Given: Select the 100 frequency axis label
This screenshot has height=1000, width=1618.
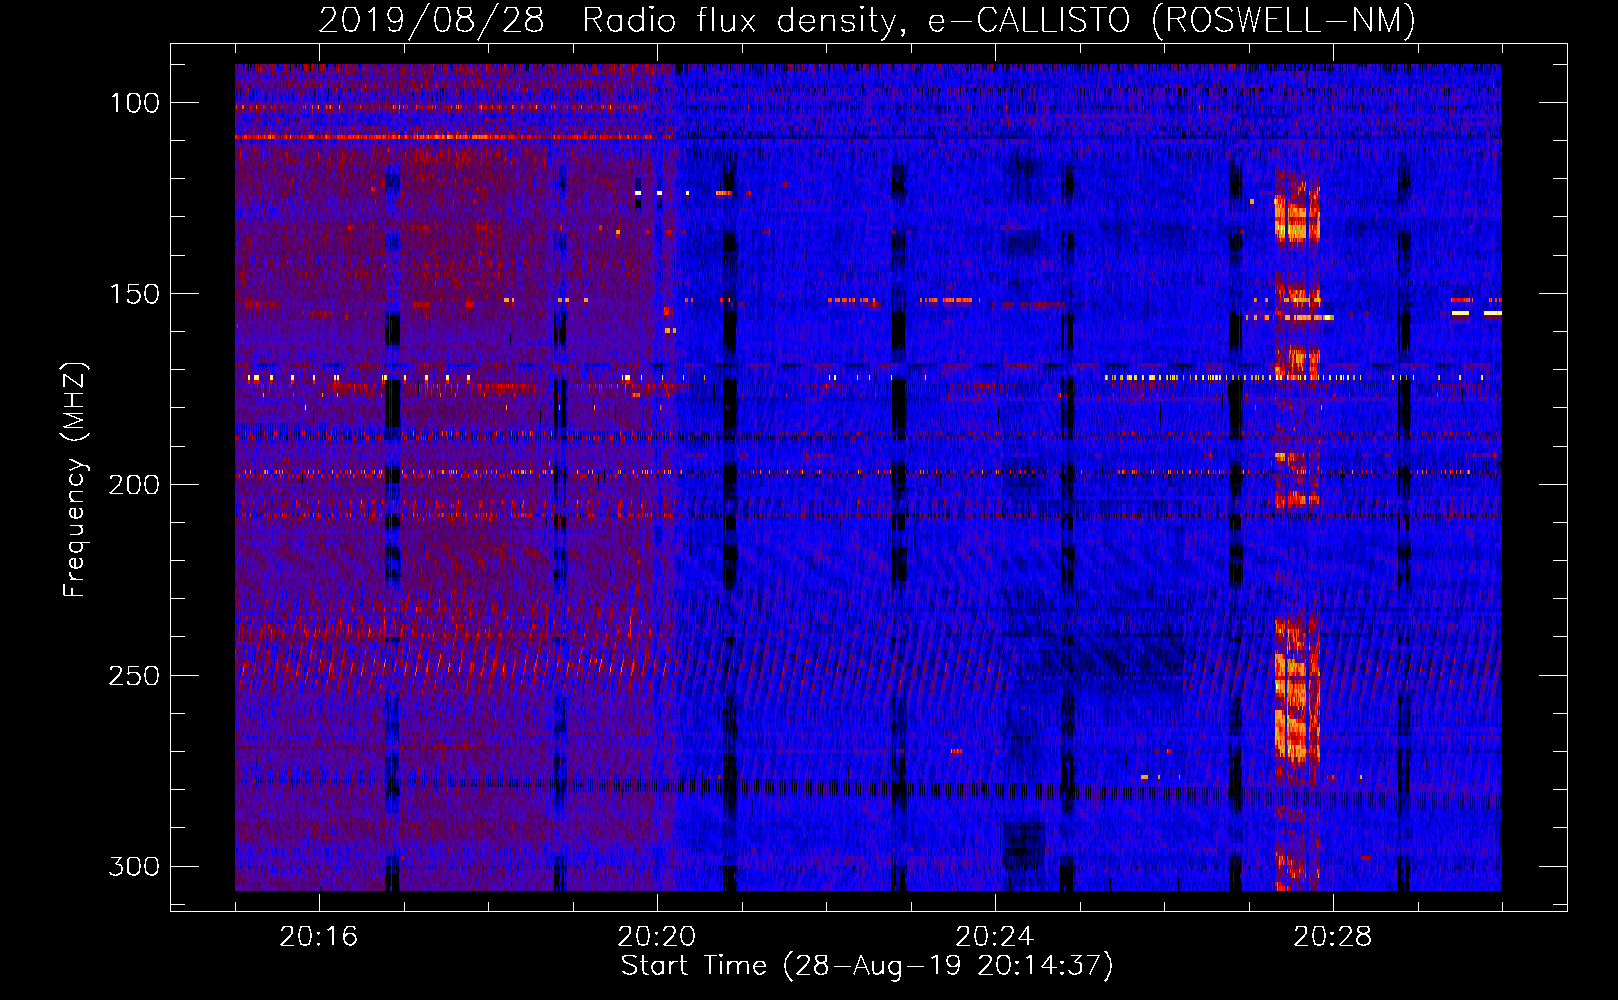Looking at the screenshot, I should [x=133, y=103].
